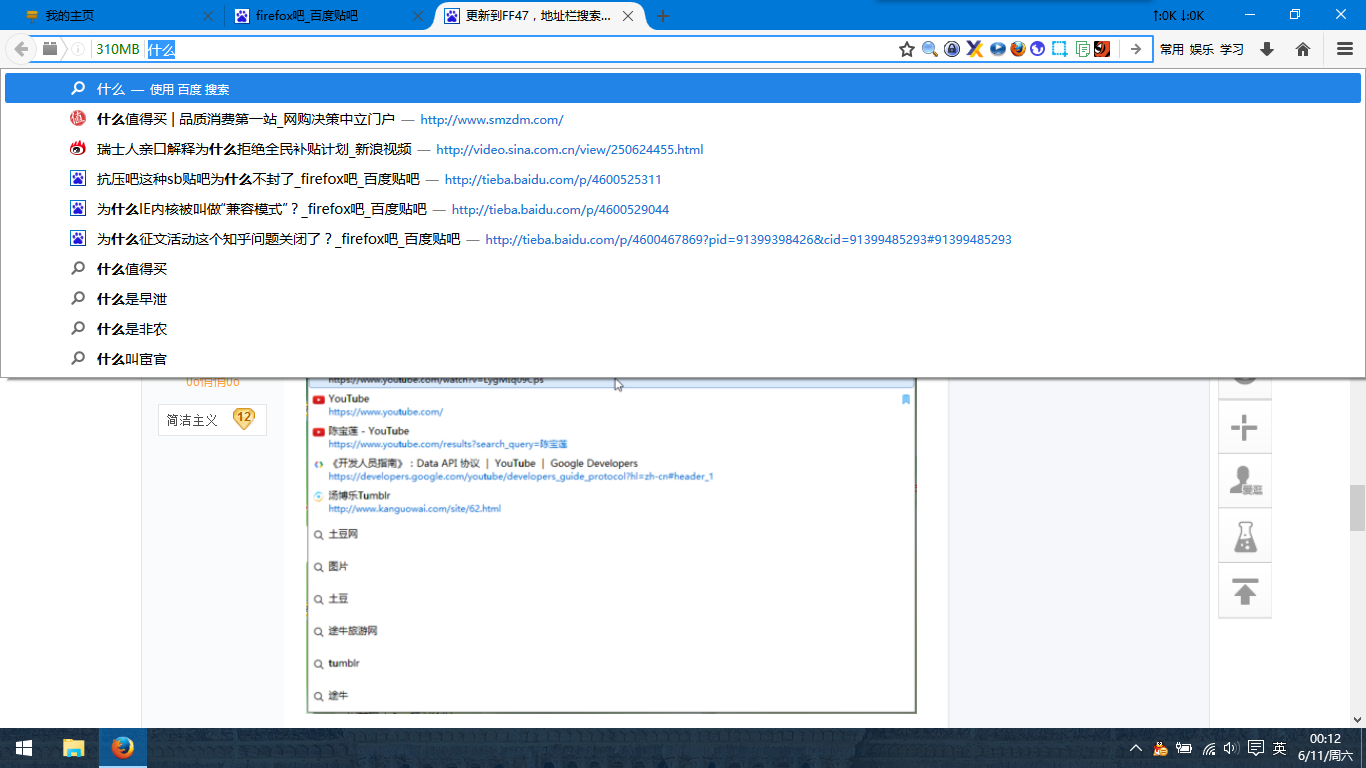Open the embedded screenshot image in the post

pyautogui.click(x=611, y=545)
